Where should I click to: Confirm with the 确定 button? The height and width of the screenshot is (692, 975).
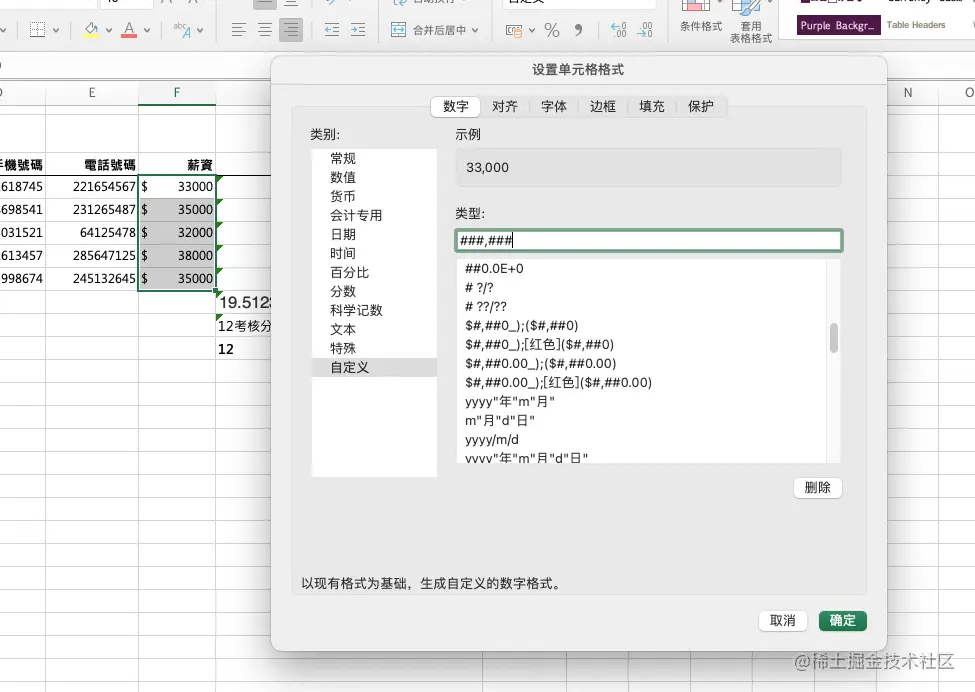(x=843, y=620)
